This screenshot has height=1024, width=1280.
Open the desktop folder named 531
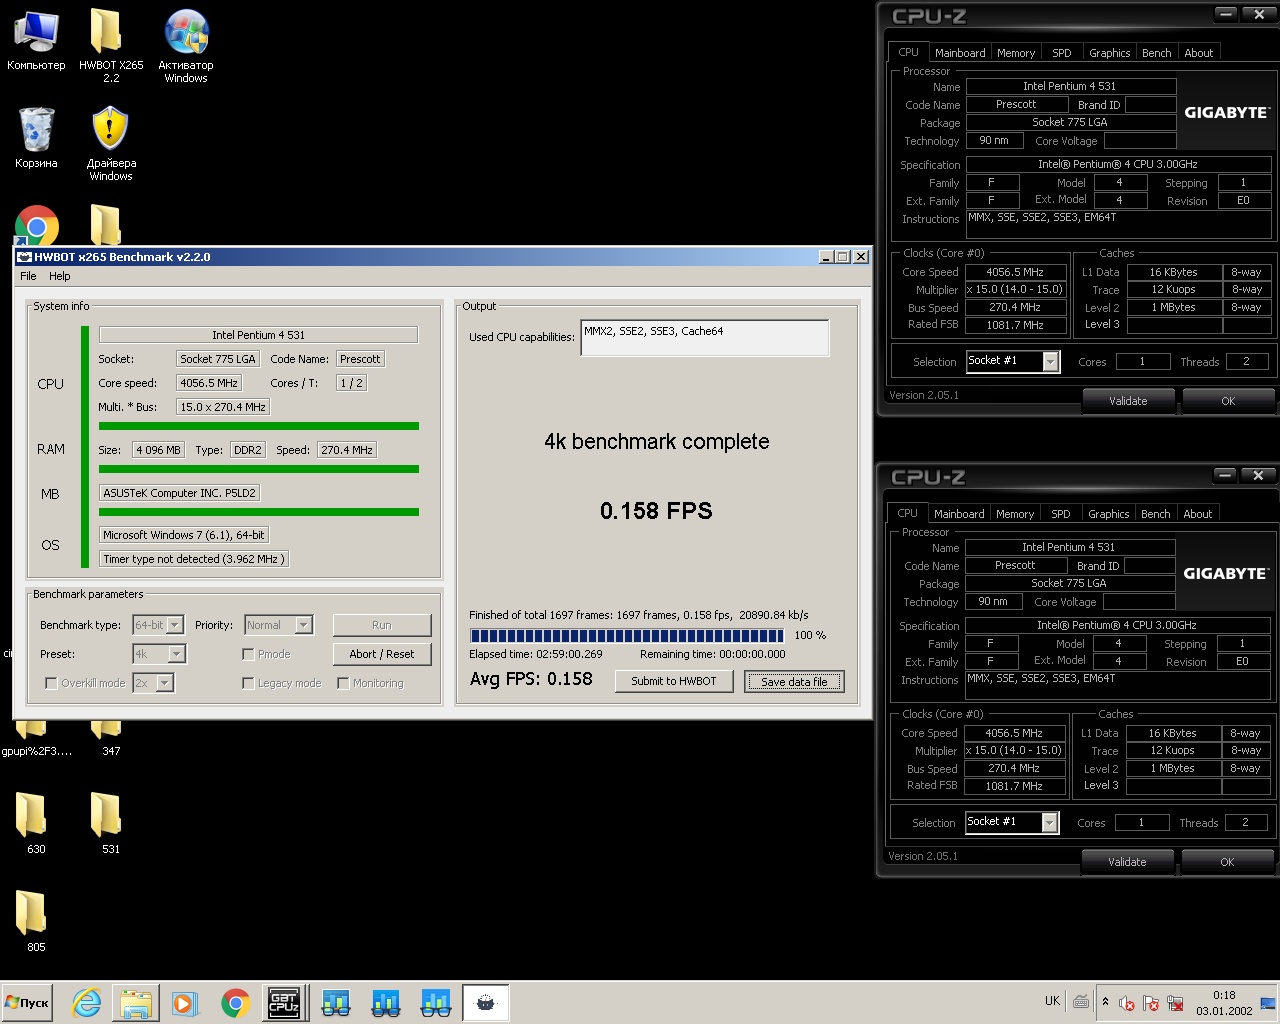(x=110, y=823)
